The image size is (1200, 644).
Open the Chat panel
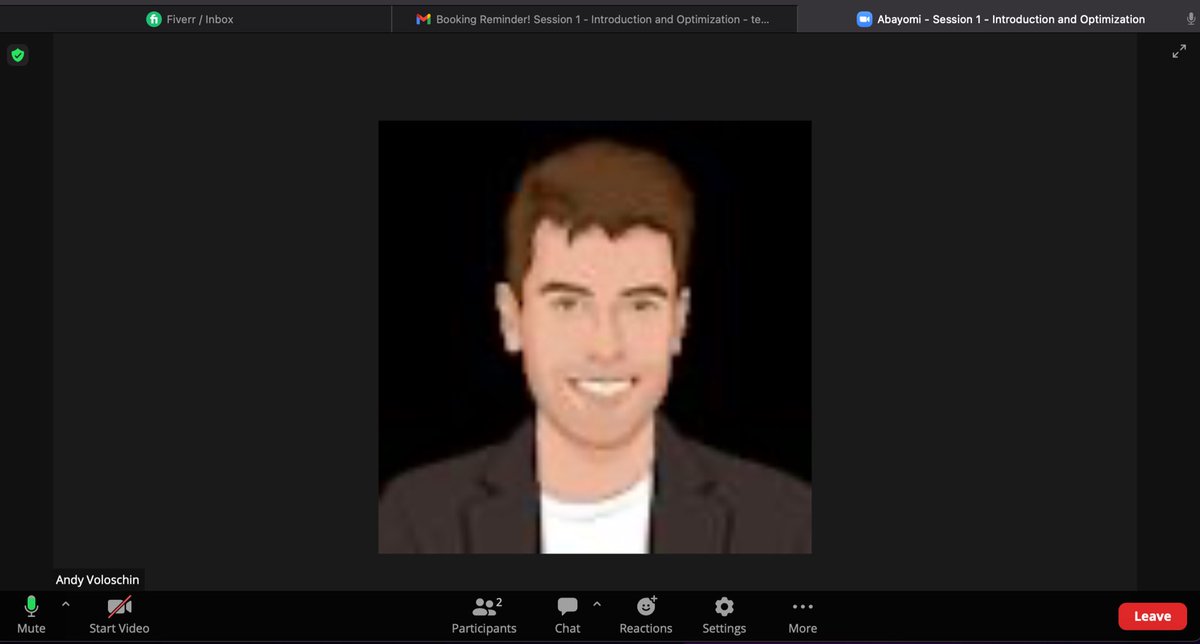(x=567, y=614)
